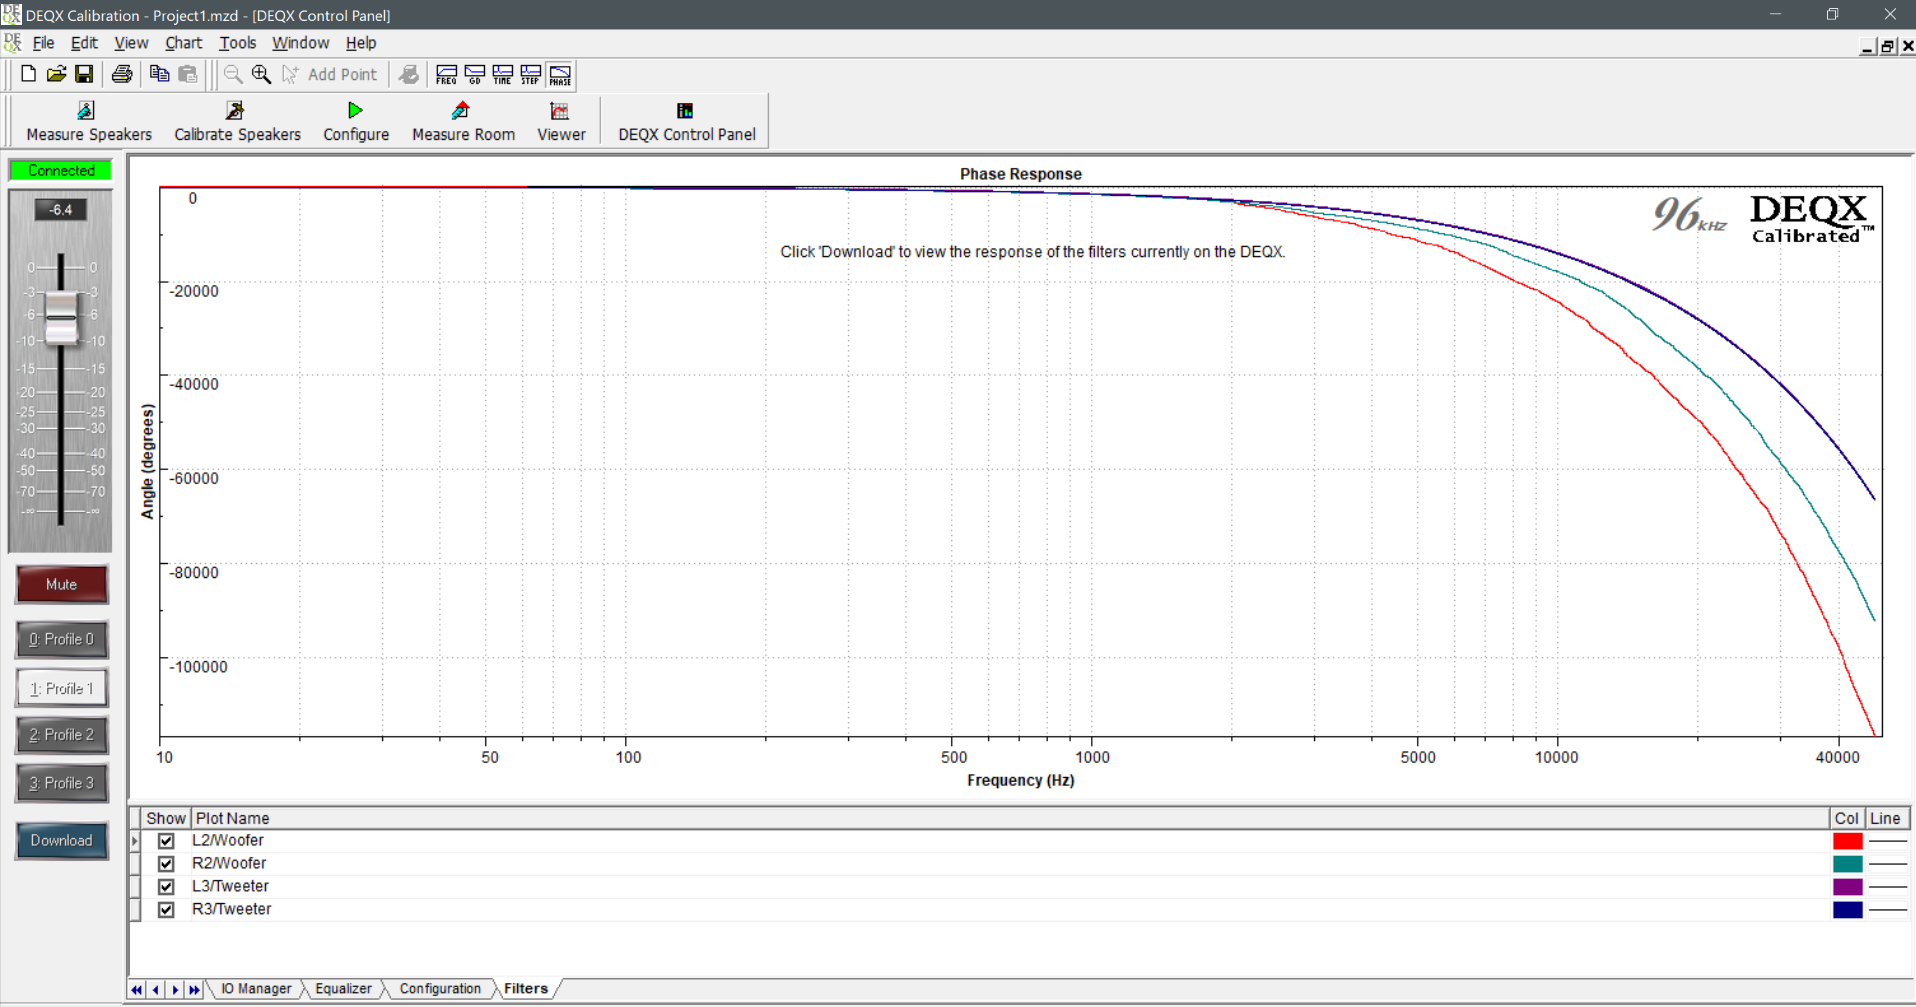Mute the DEQX output
1916x1007 pixels.
pyautogui.click(x=61, y=584)
